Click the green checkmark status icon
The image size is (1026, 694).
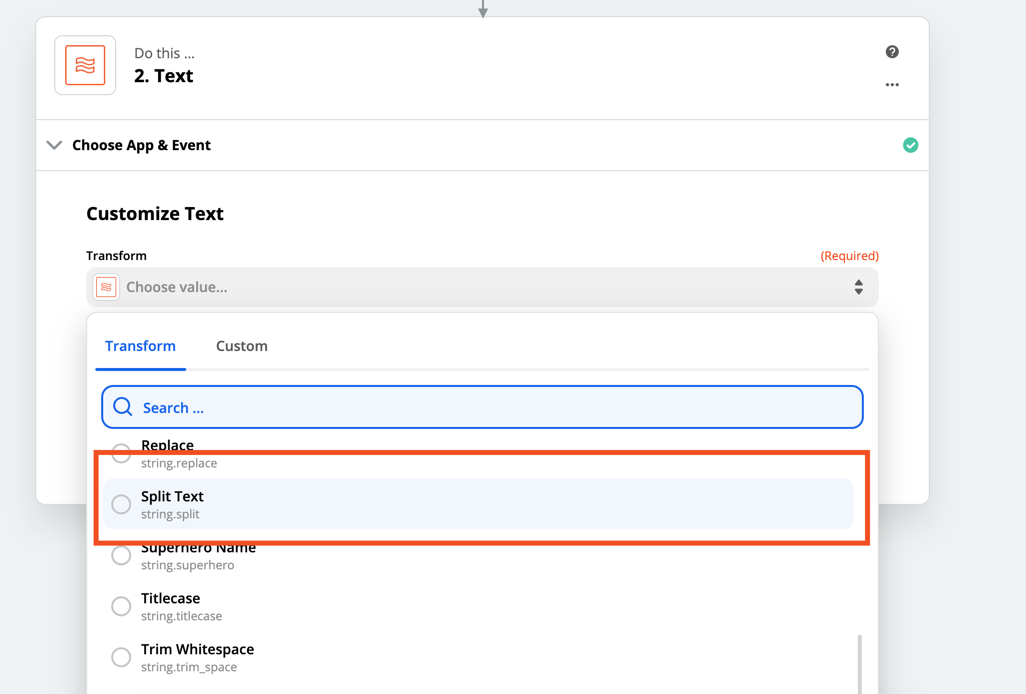click(x=910, y=145)
